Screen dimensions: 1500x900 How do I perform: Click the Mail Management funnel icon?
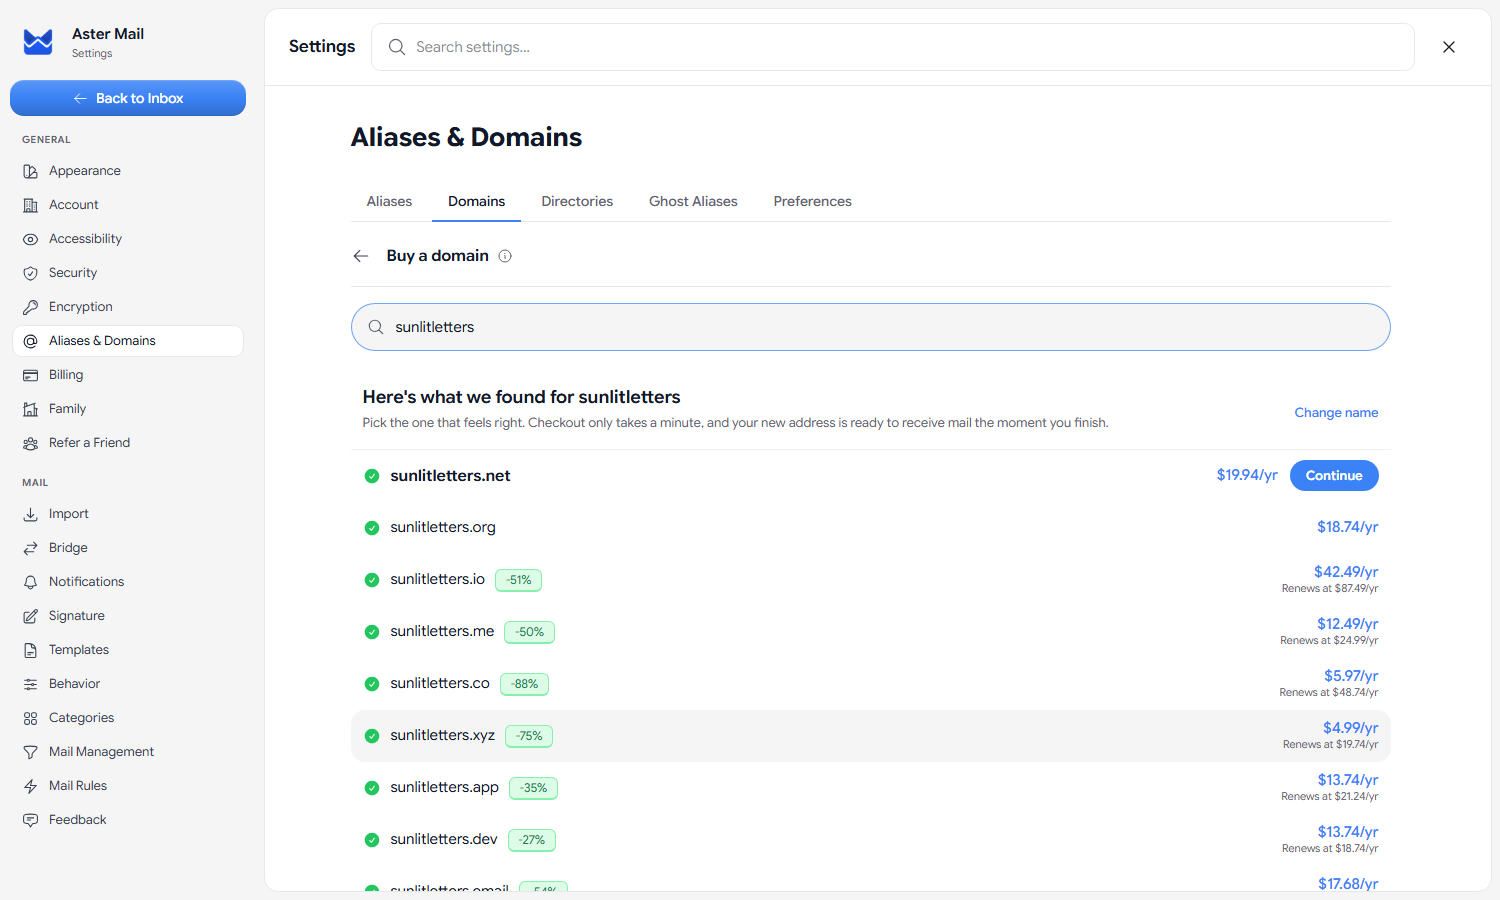pos(31,752)
